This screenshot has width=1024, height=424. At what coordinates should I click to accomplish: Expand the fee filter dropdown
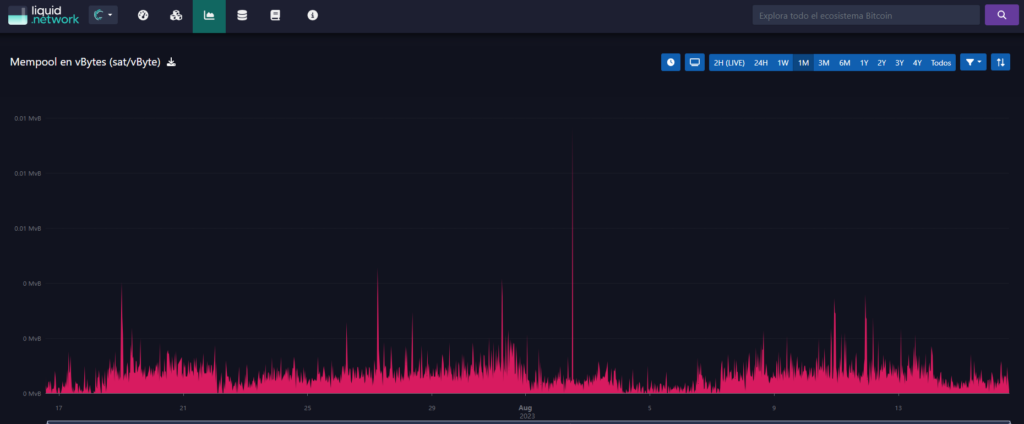tap(973, 62)
